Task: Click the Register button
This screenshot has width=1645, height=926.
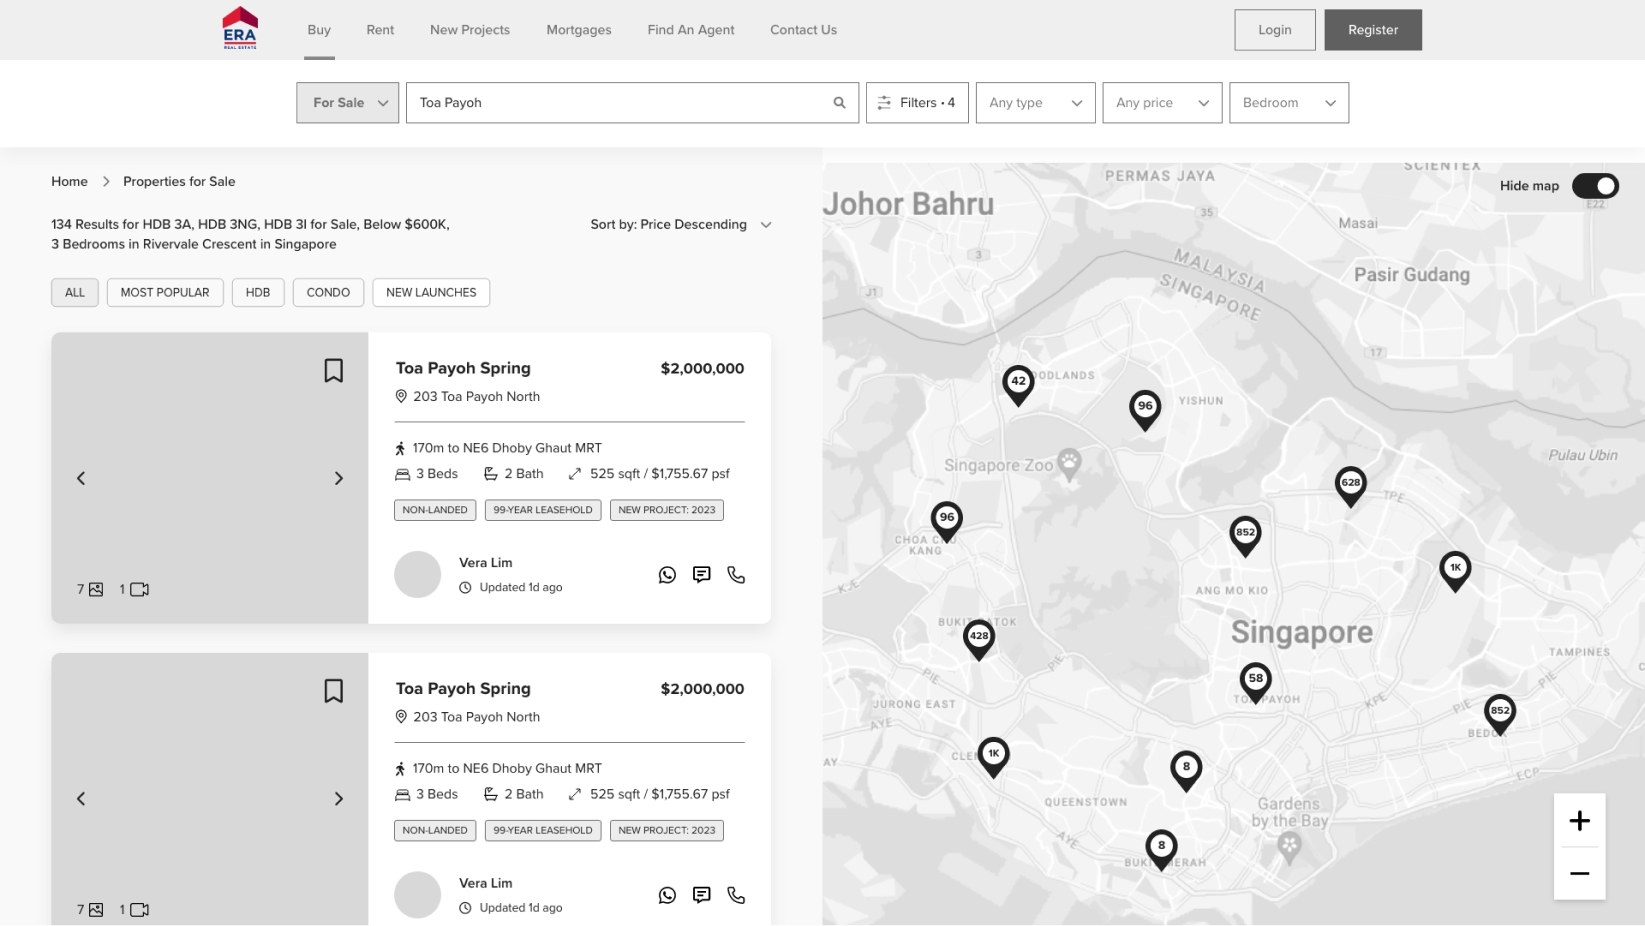Action: tap(1373, 30)
